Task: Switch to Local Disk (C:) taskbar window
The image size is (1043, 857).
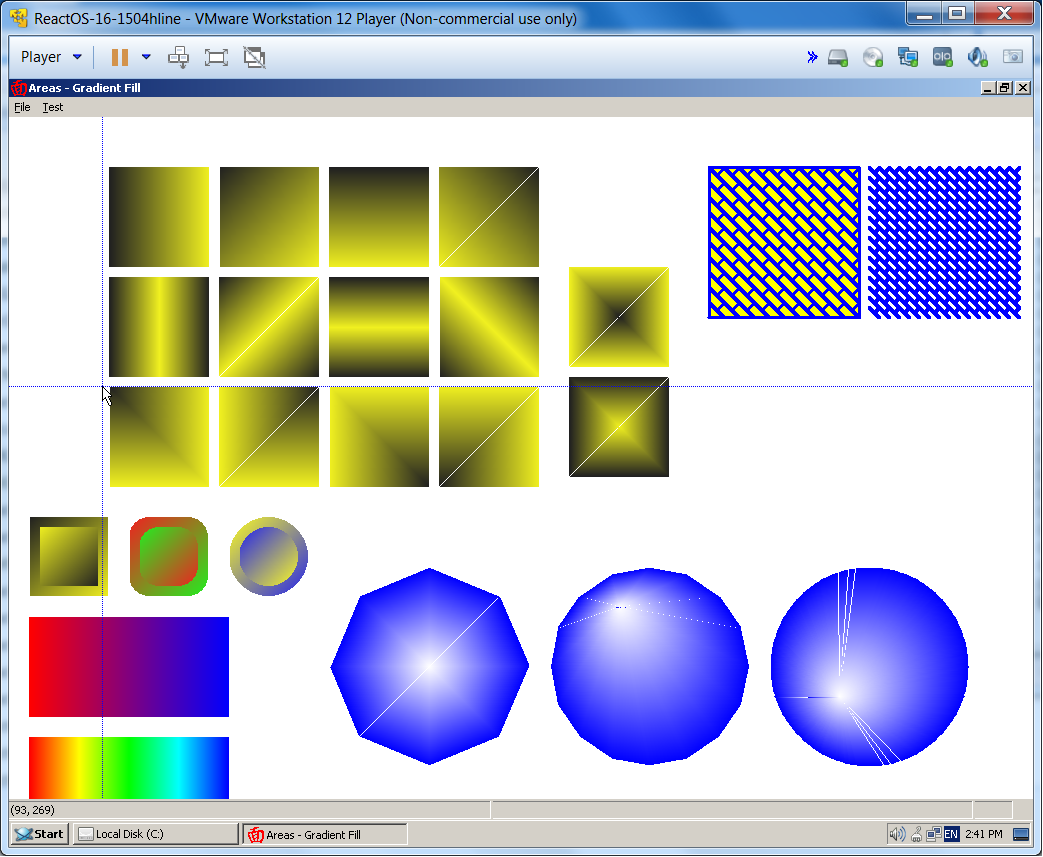Action: click(x=156, y=834)
